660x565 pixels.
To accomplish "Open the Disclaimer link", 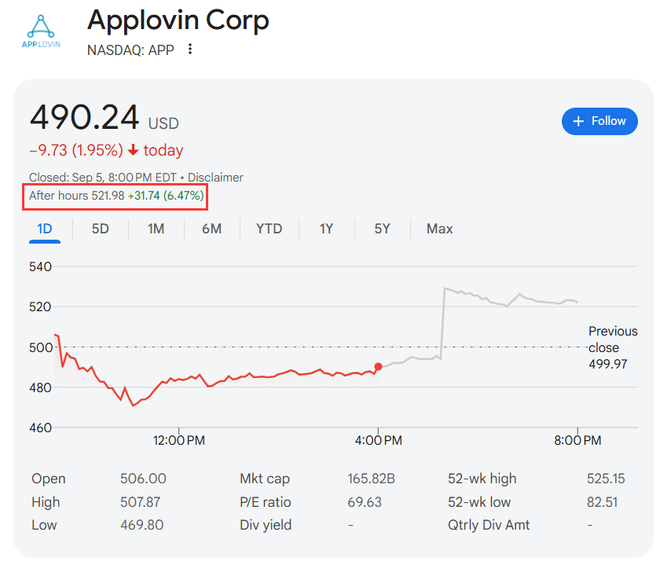I will 216,177.
